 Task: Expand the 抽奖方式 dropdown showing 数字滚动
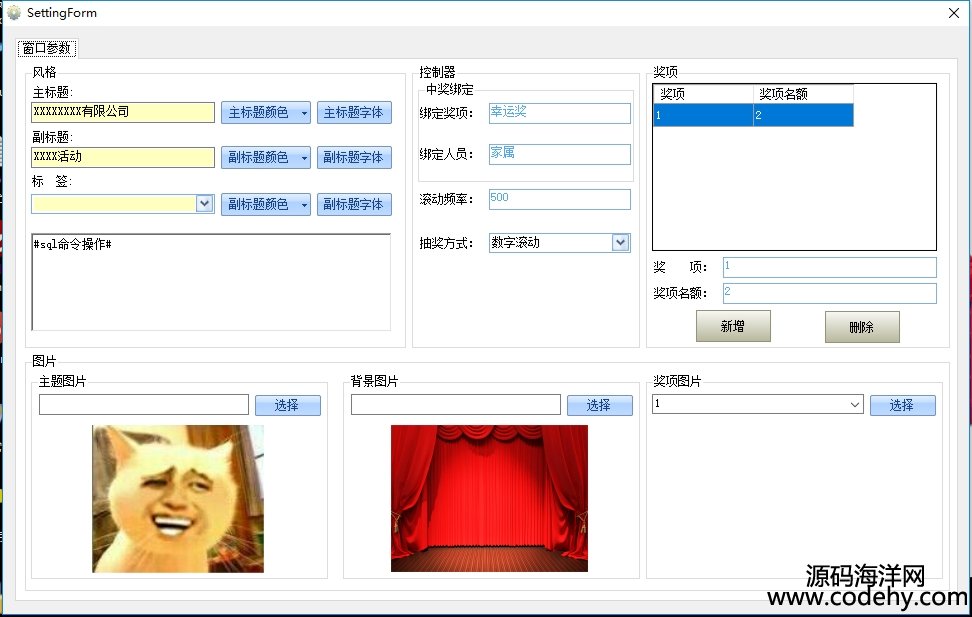tap(621, 242)
